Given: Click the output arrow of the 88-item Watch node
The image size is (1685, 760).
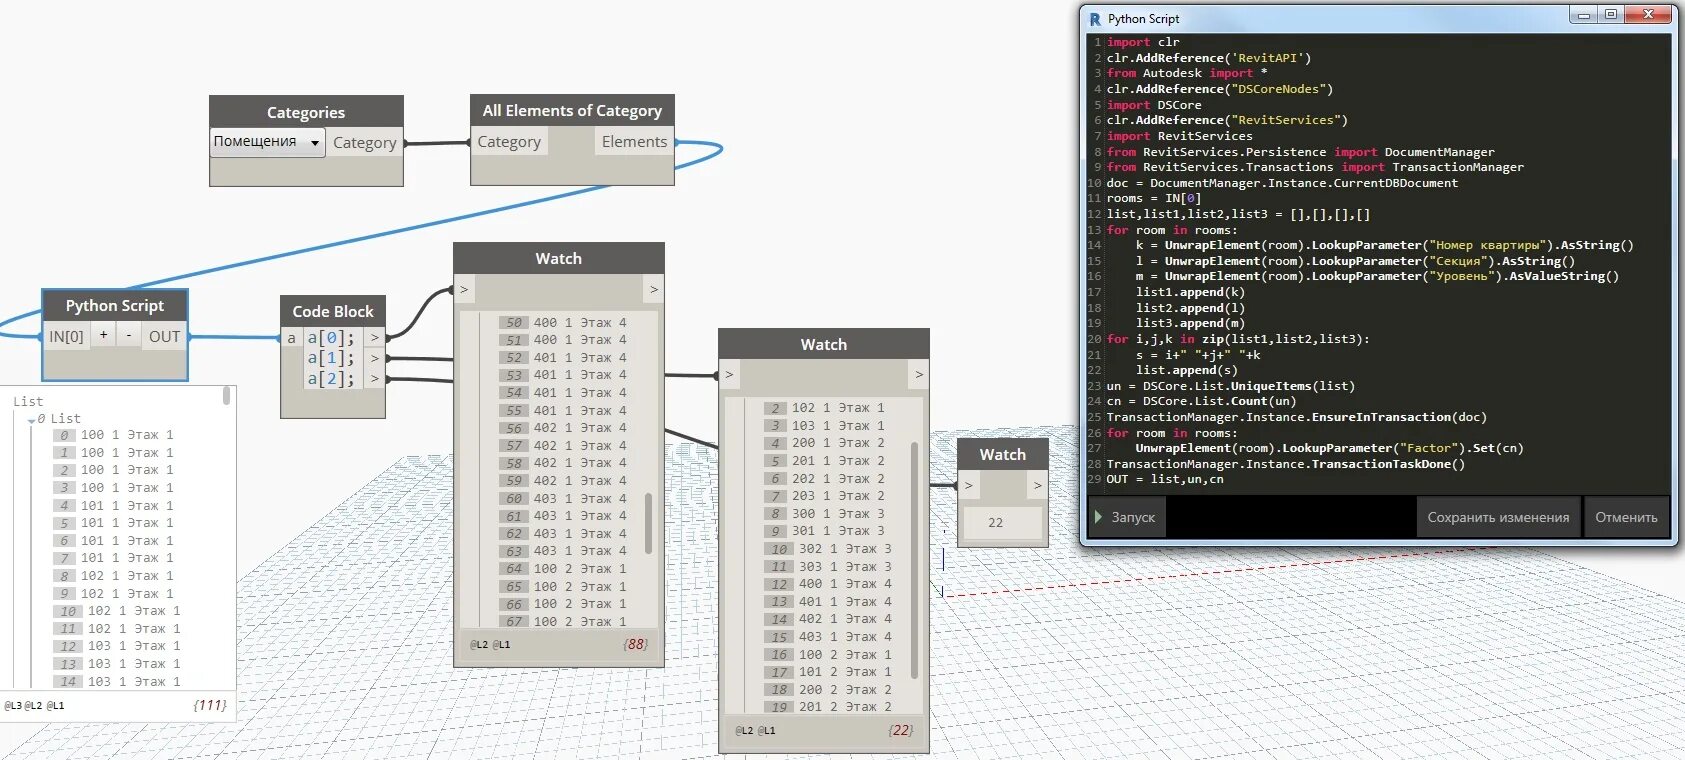Looking at the screenshot, I should click(x=654, y=289).
